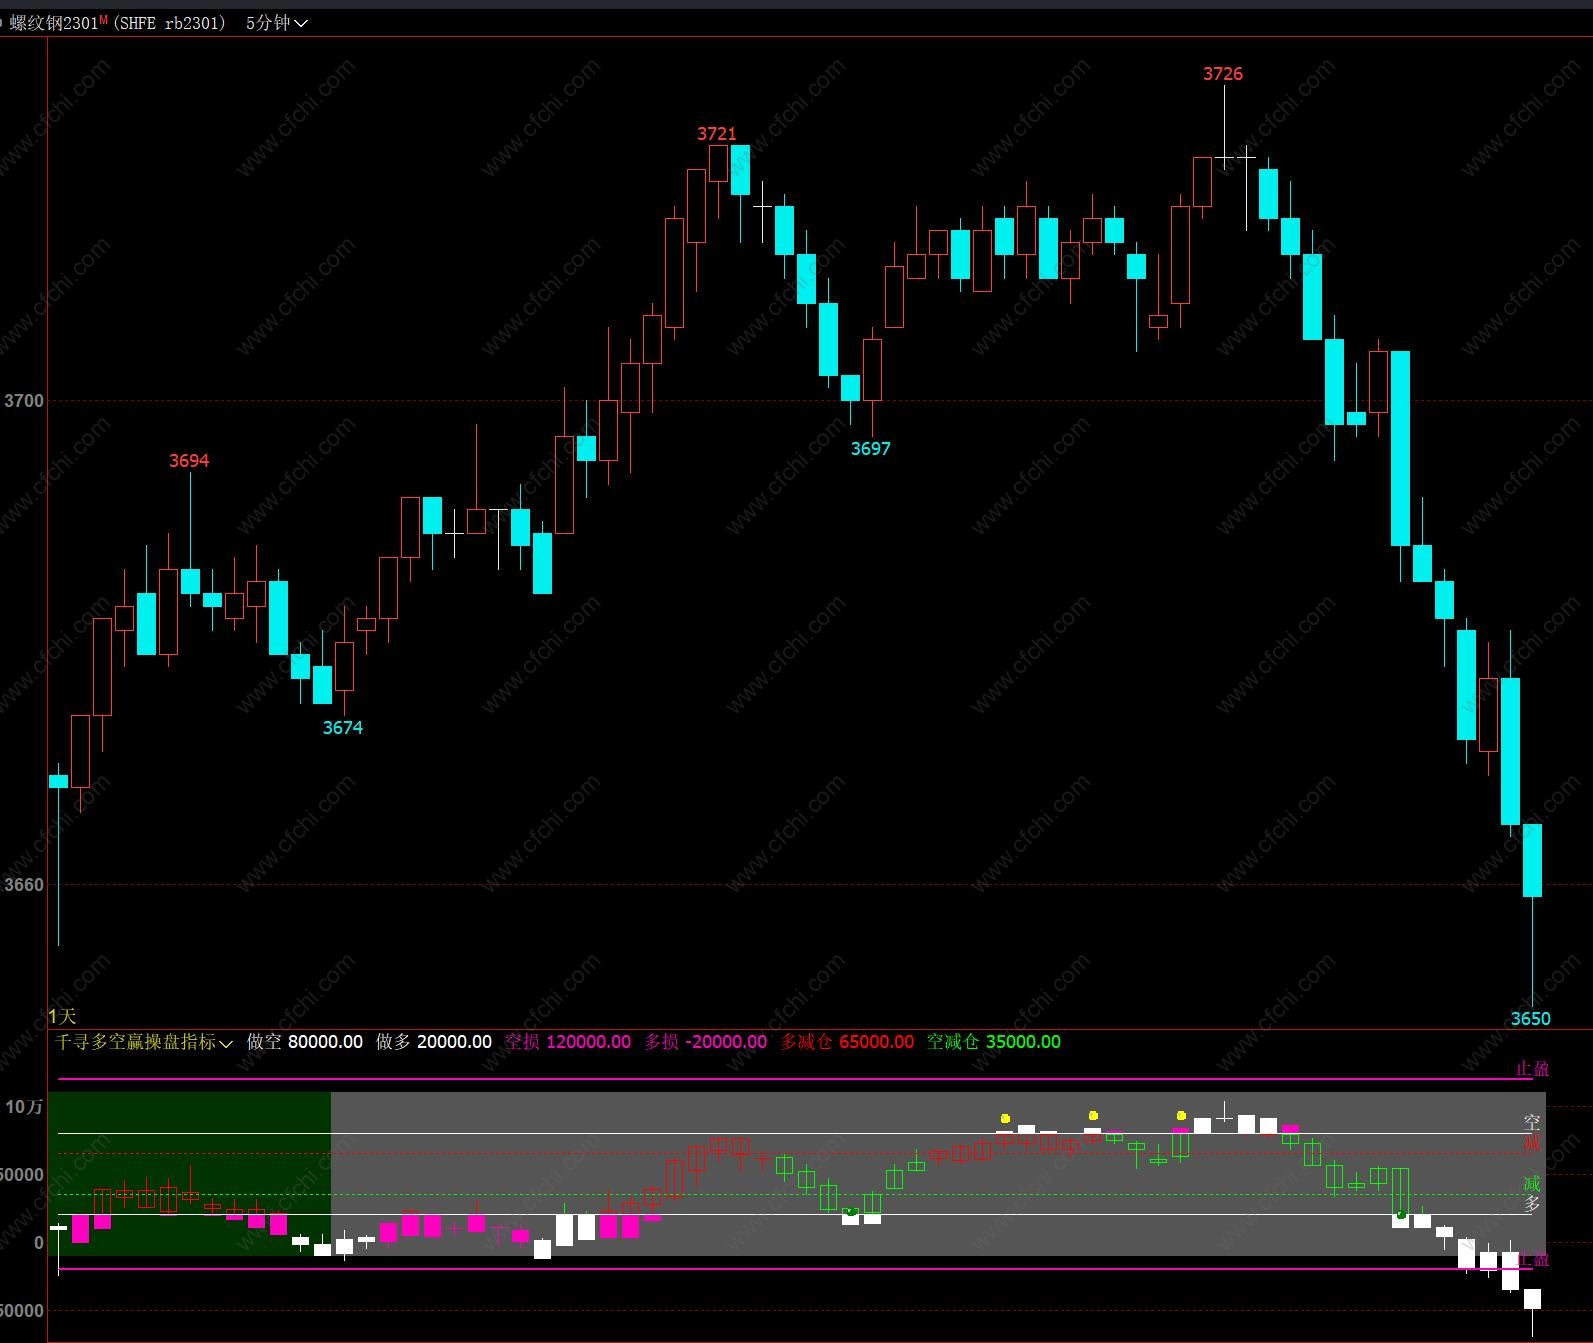Click the 10万 indicator axis label
This screenshot has width=1593, height=1343.
(24, 1107)
